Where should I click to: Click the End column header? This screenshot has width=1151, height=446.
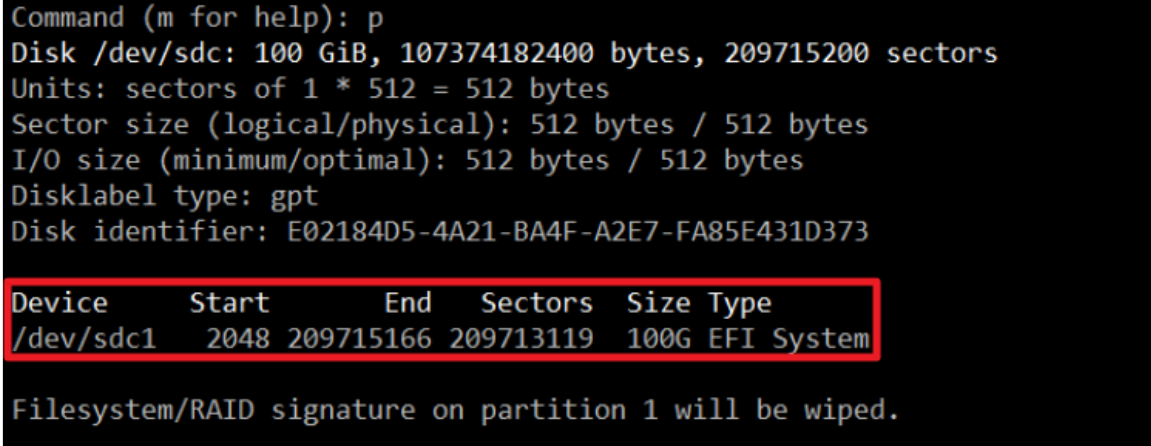407,303
